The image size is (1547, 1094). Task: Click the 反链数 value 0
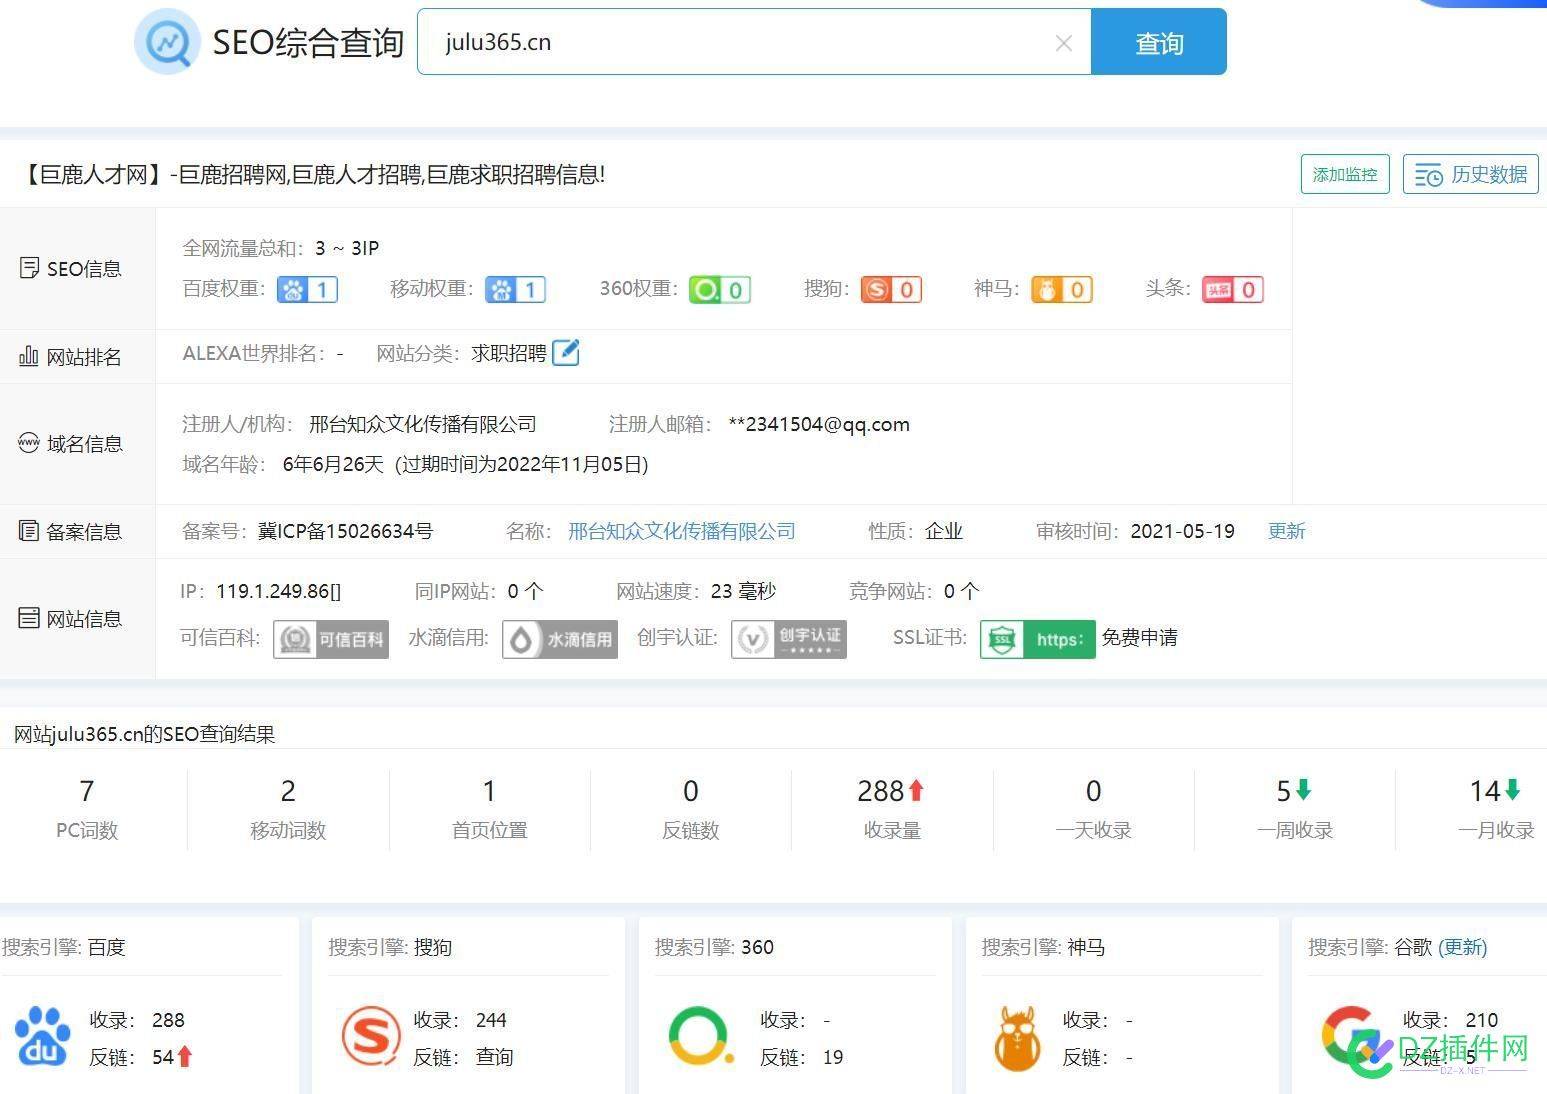point(691,791)
